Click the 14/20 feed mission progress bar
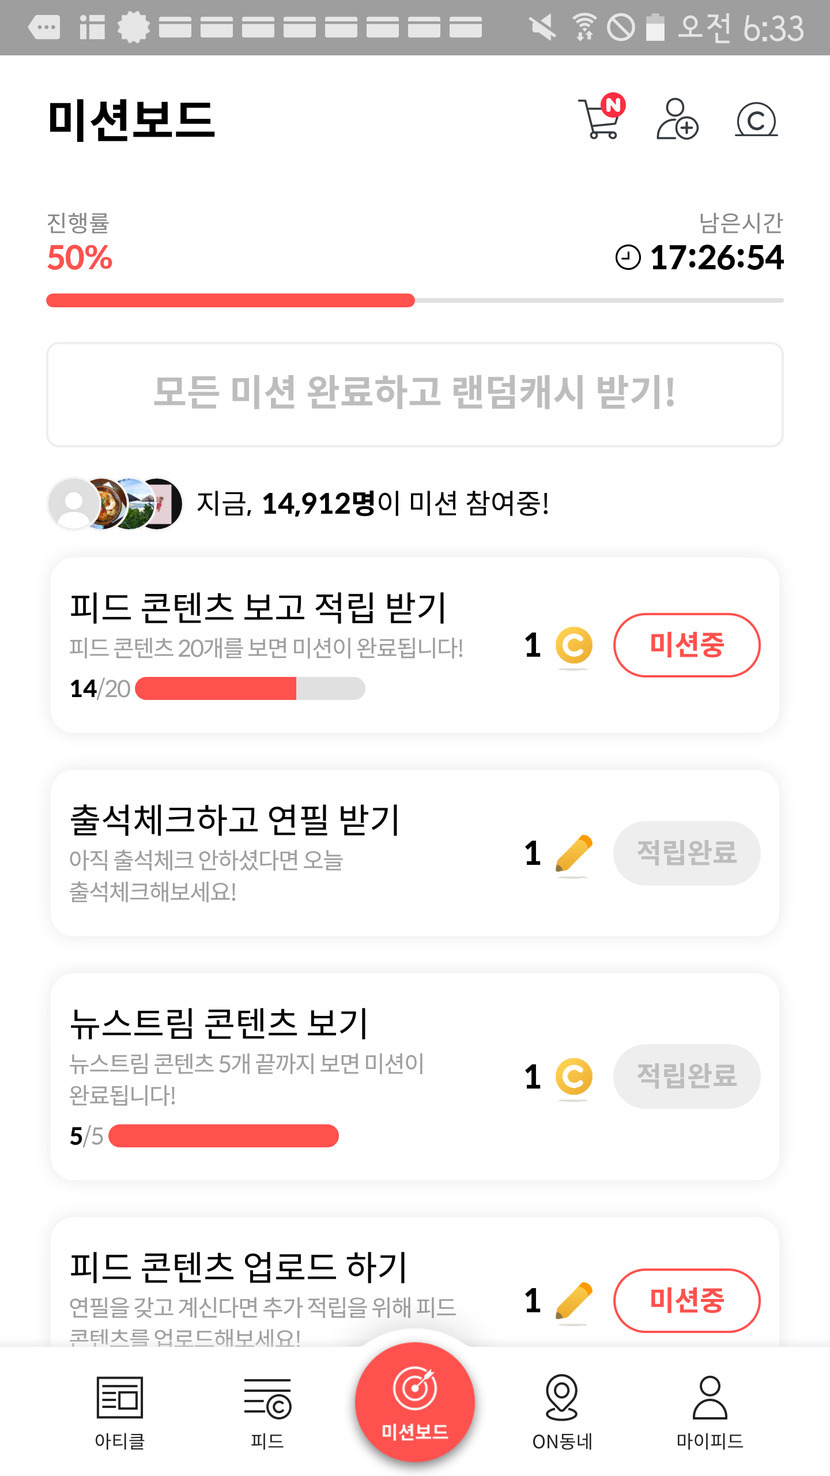Viewport: 830px width, 1476px height. (250, 688)
